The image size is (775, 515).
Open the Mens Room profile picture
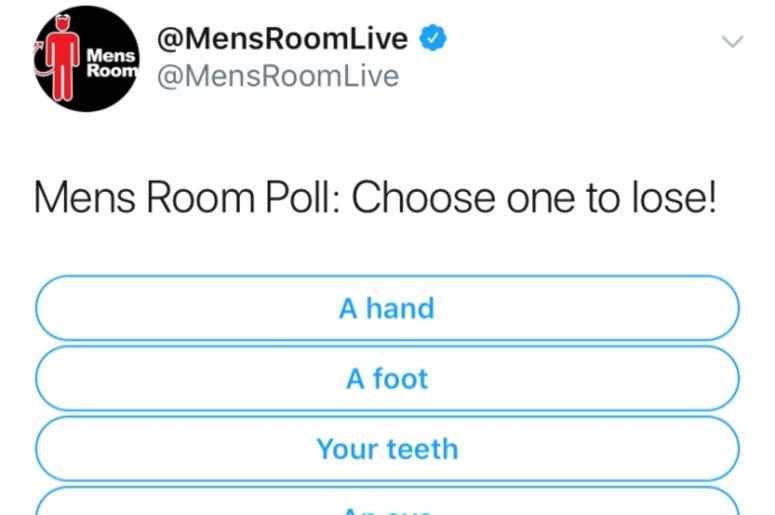pos(87,59)
